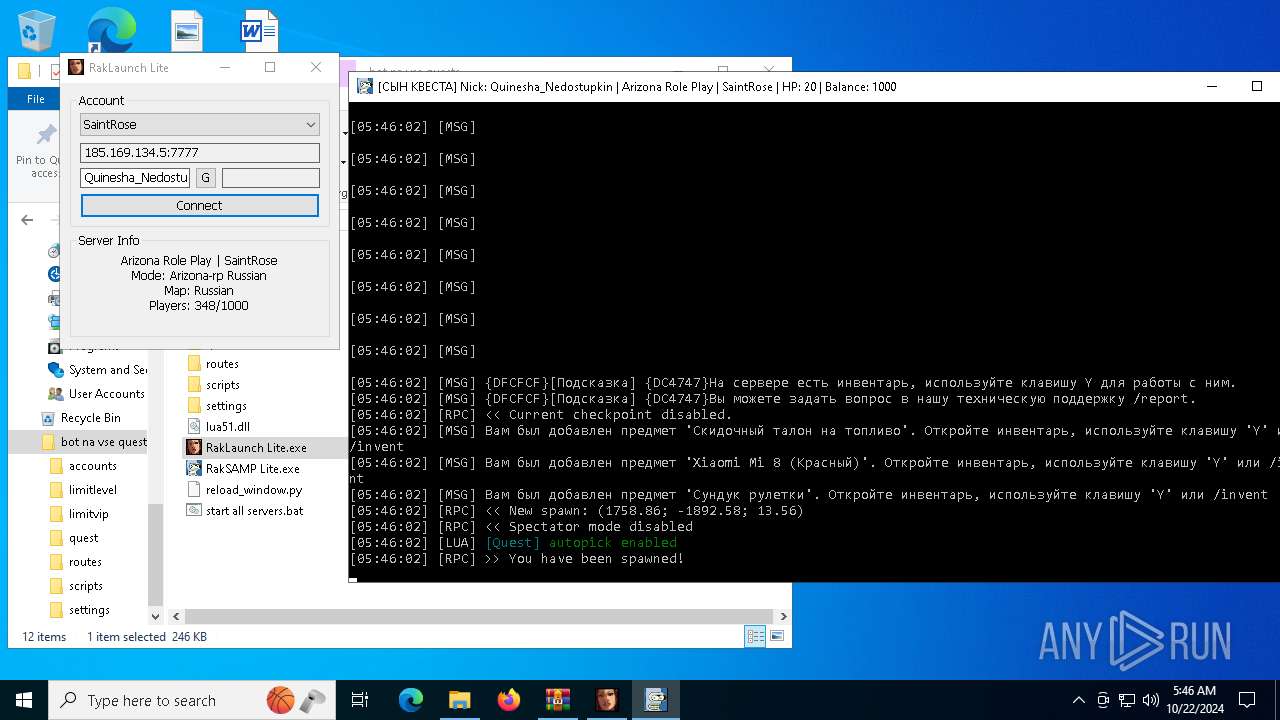Select RakSAMP Lite.exe file
This screenshot has height=720, width=1280.
[x=252, y=469]
